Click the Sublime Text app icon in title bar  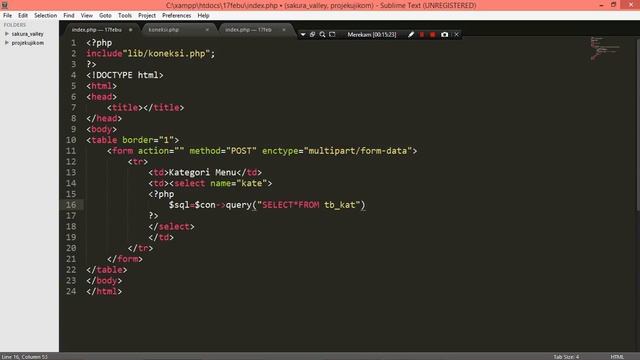[4, 5]
